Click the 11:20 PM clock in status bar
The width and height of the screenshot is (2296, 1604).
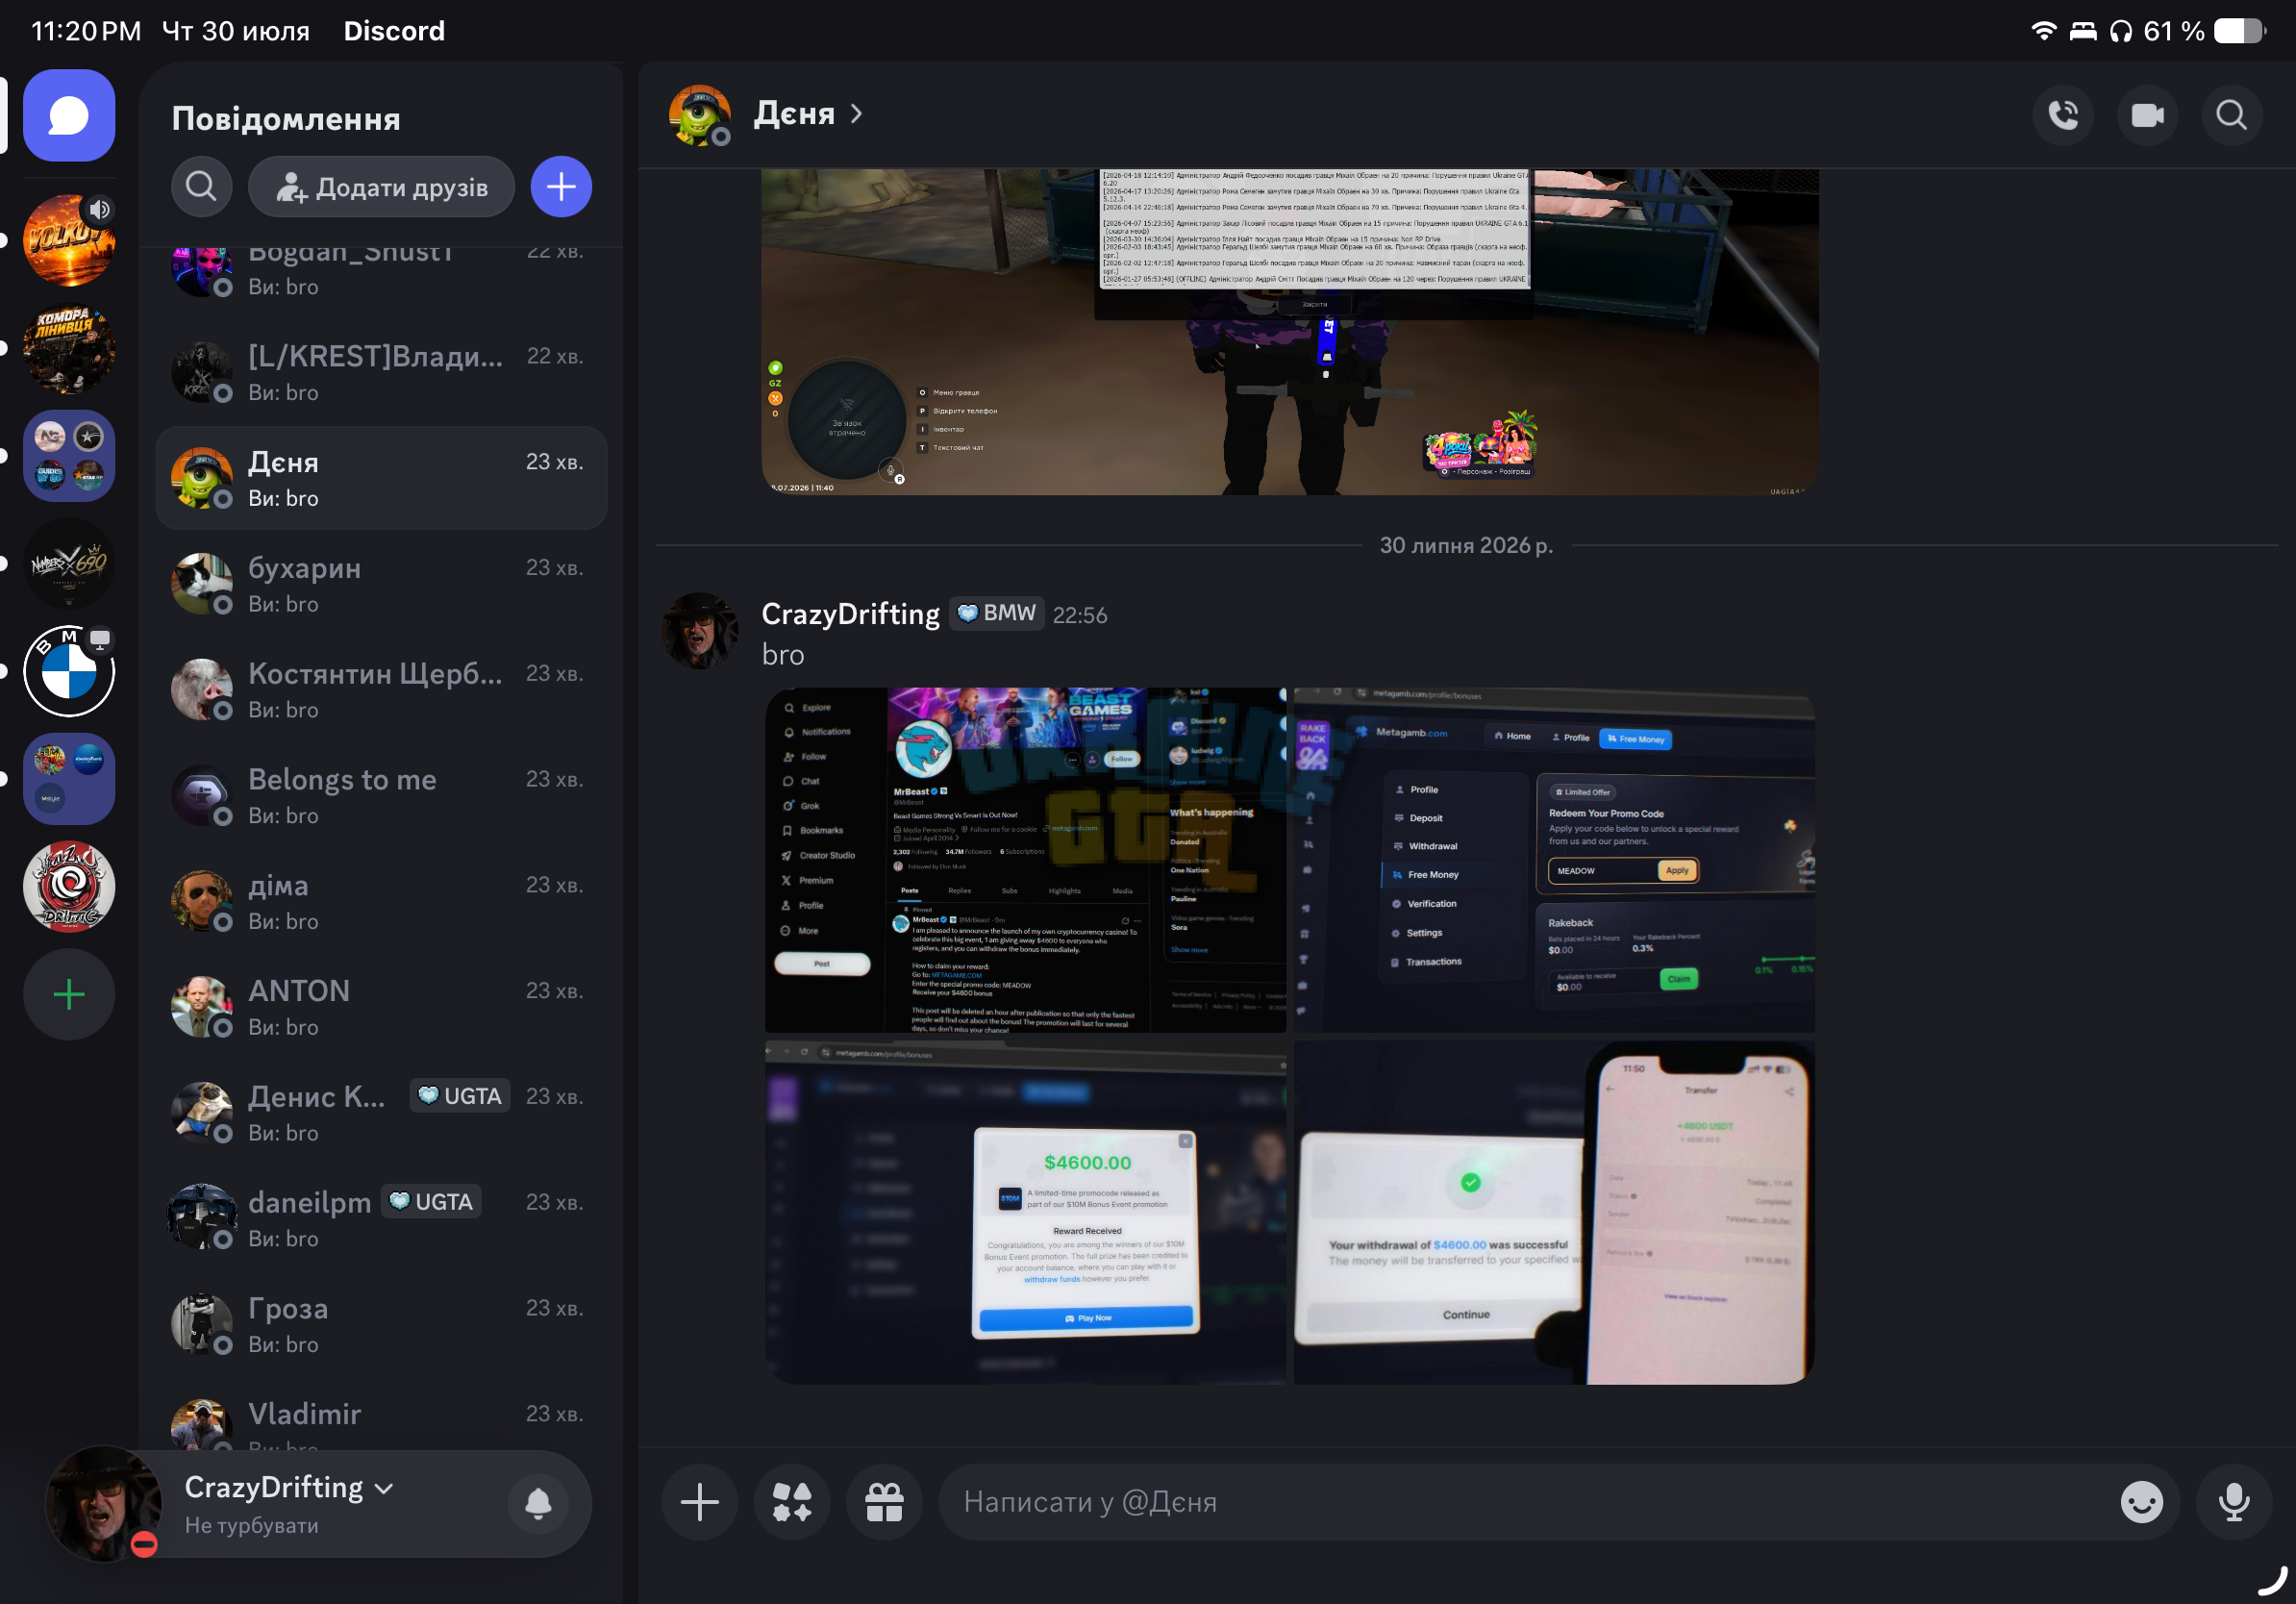pyautogui.click(x=86, y=31)
